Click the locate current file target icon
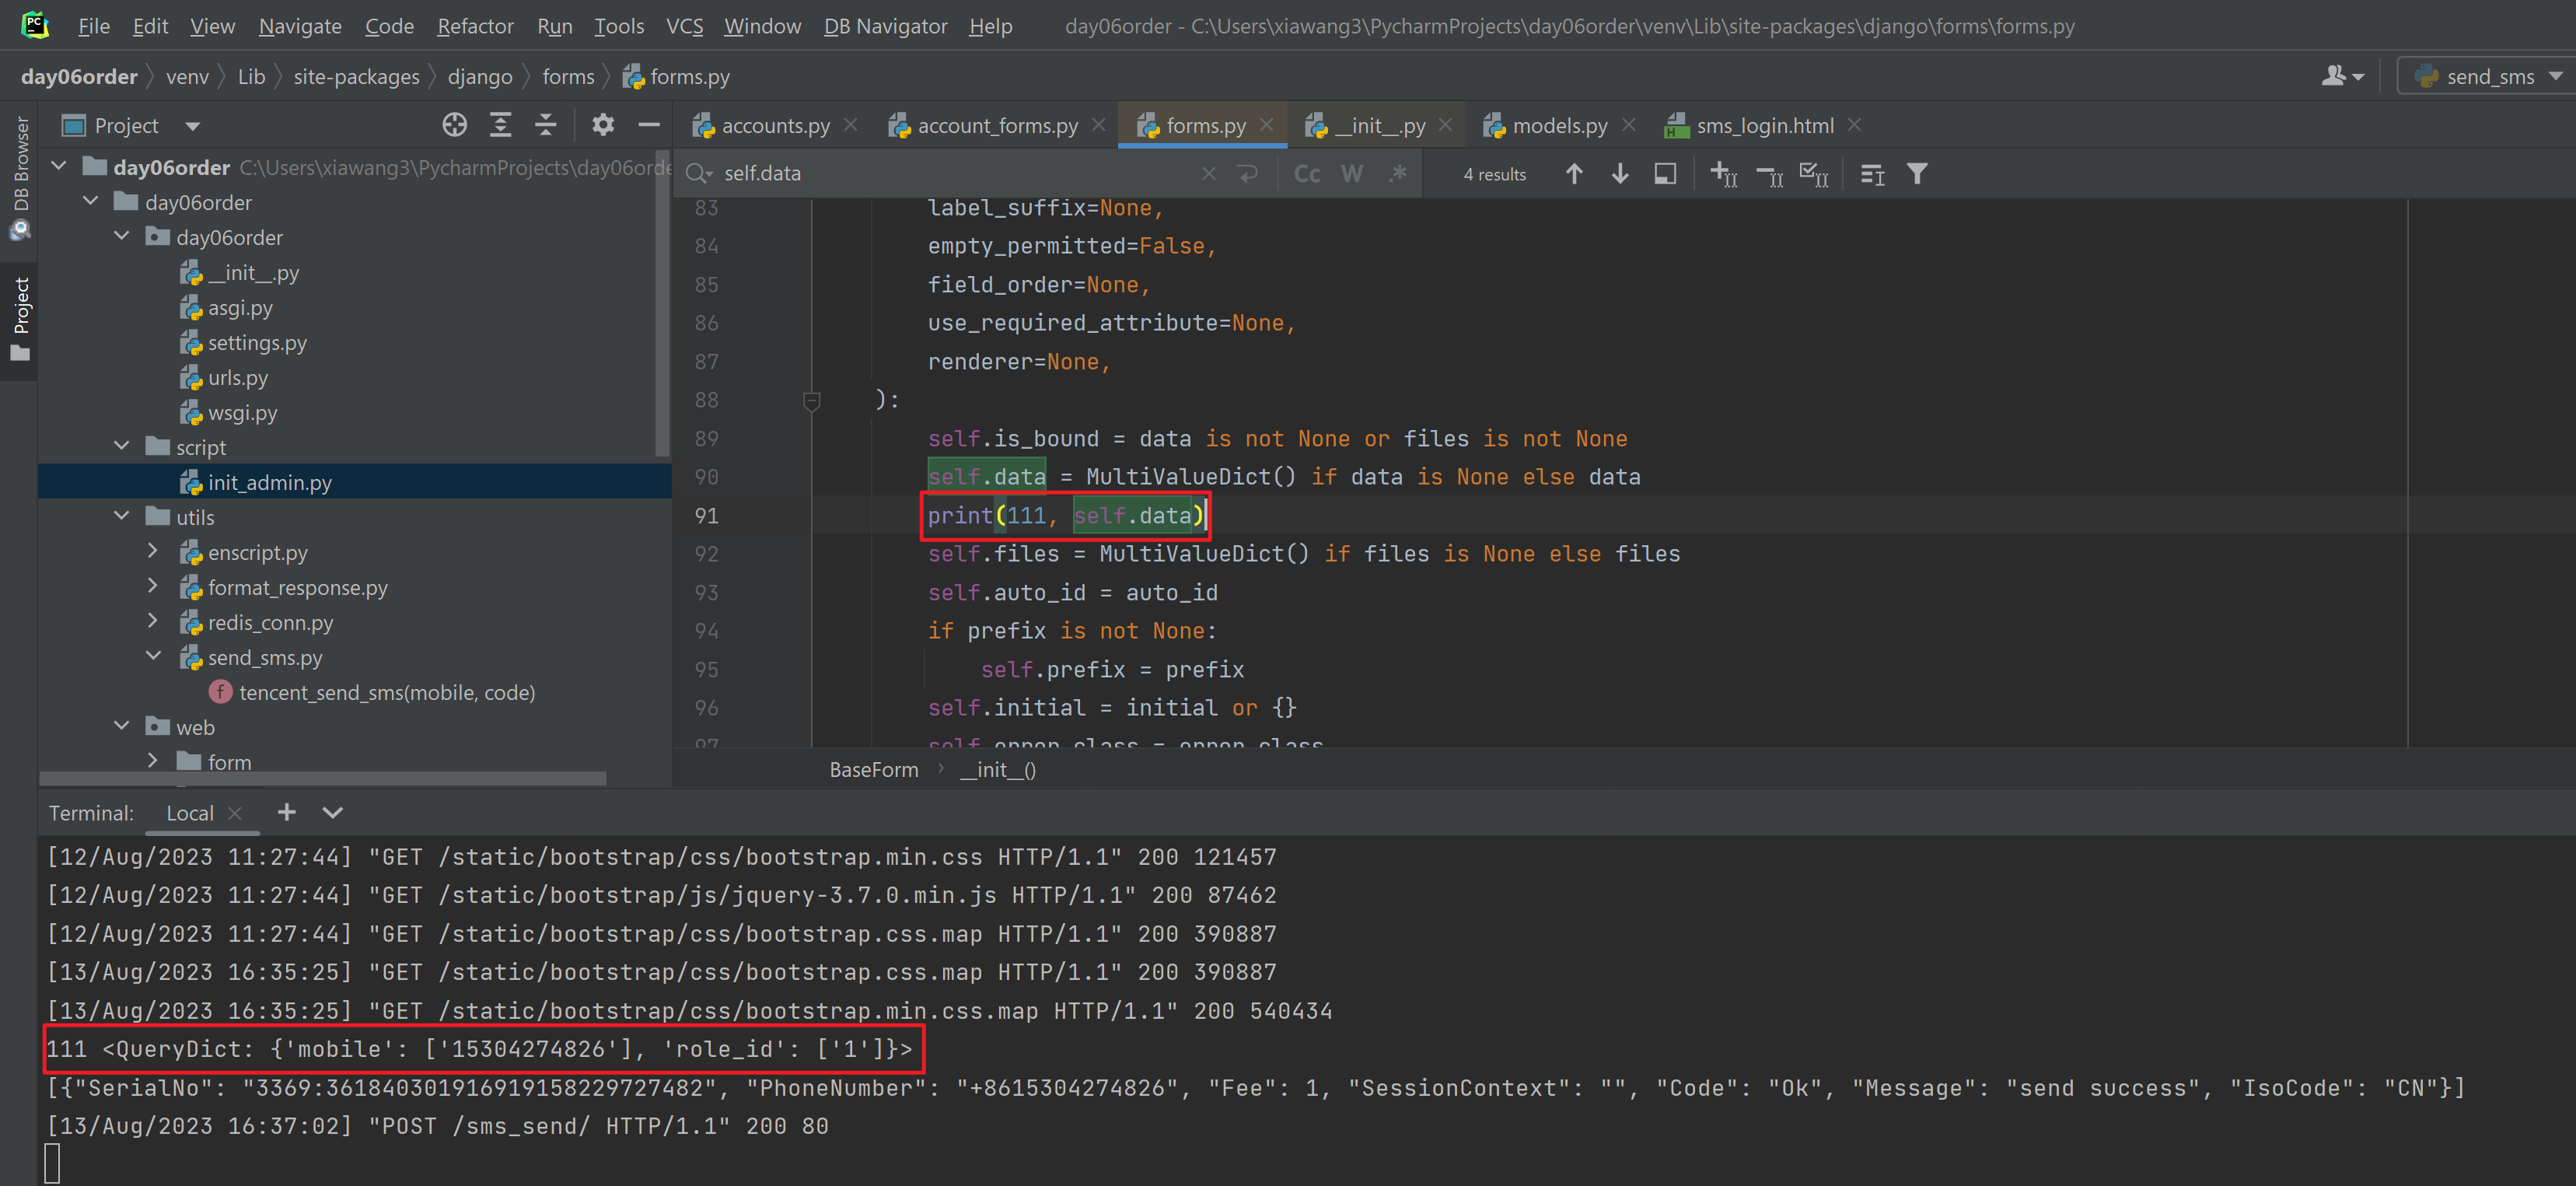This screenshot has height=1186, width=2576. coord(454,125)
